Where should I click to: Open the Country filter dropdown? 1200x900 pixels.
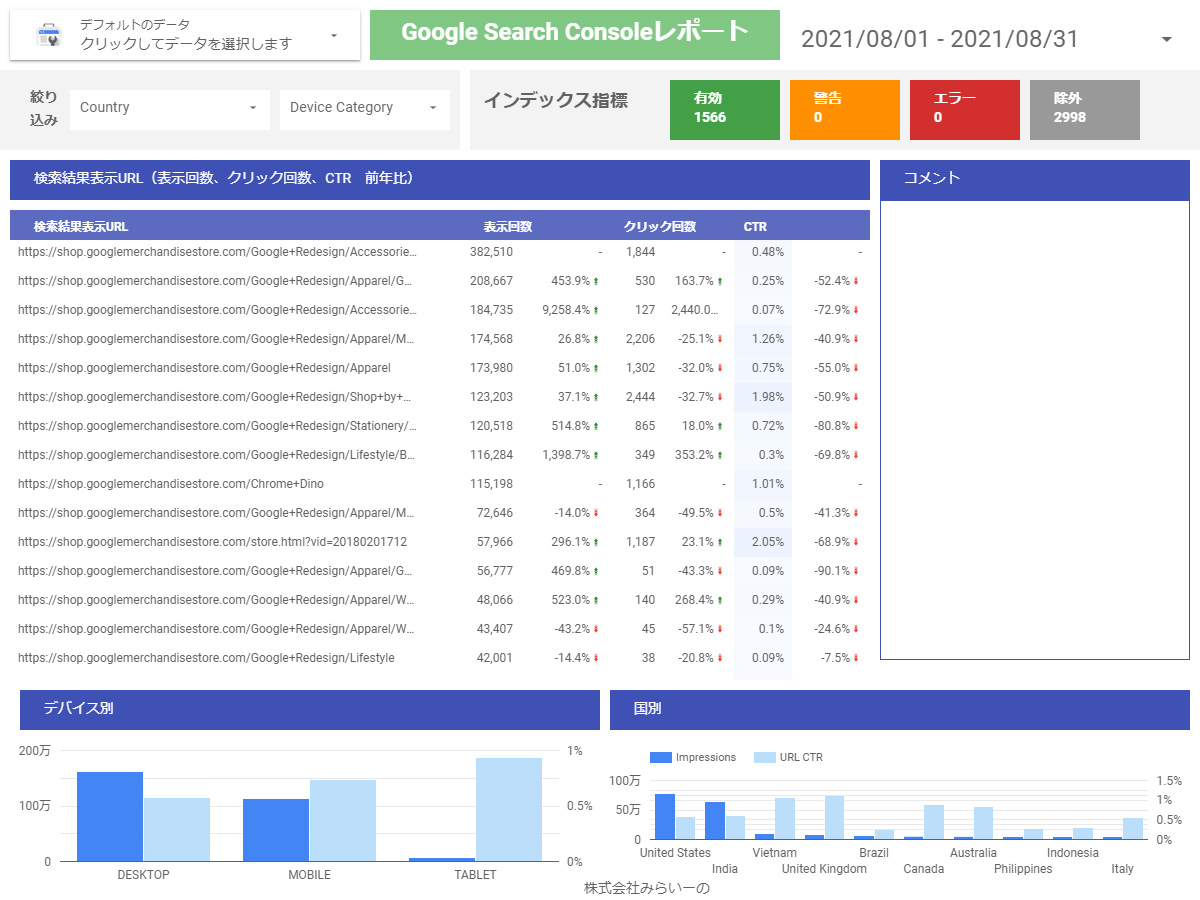[x=170, y=108]
